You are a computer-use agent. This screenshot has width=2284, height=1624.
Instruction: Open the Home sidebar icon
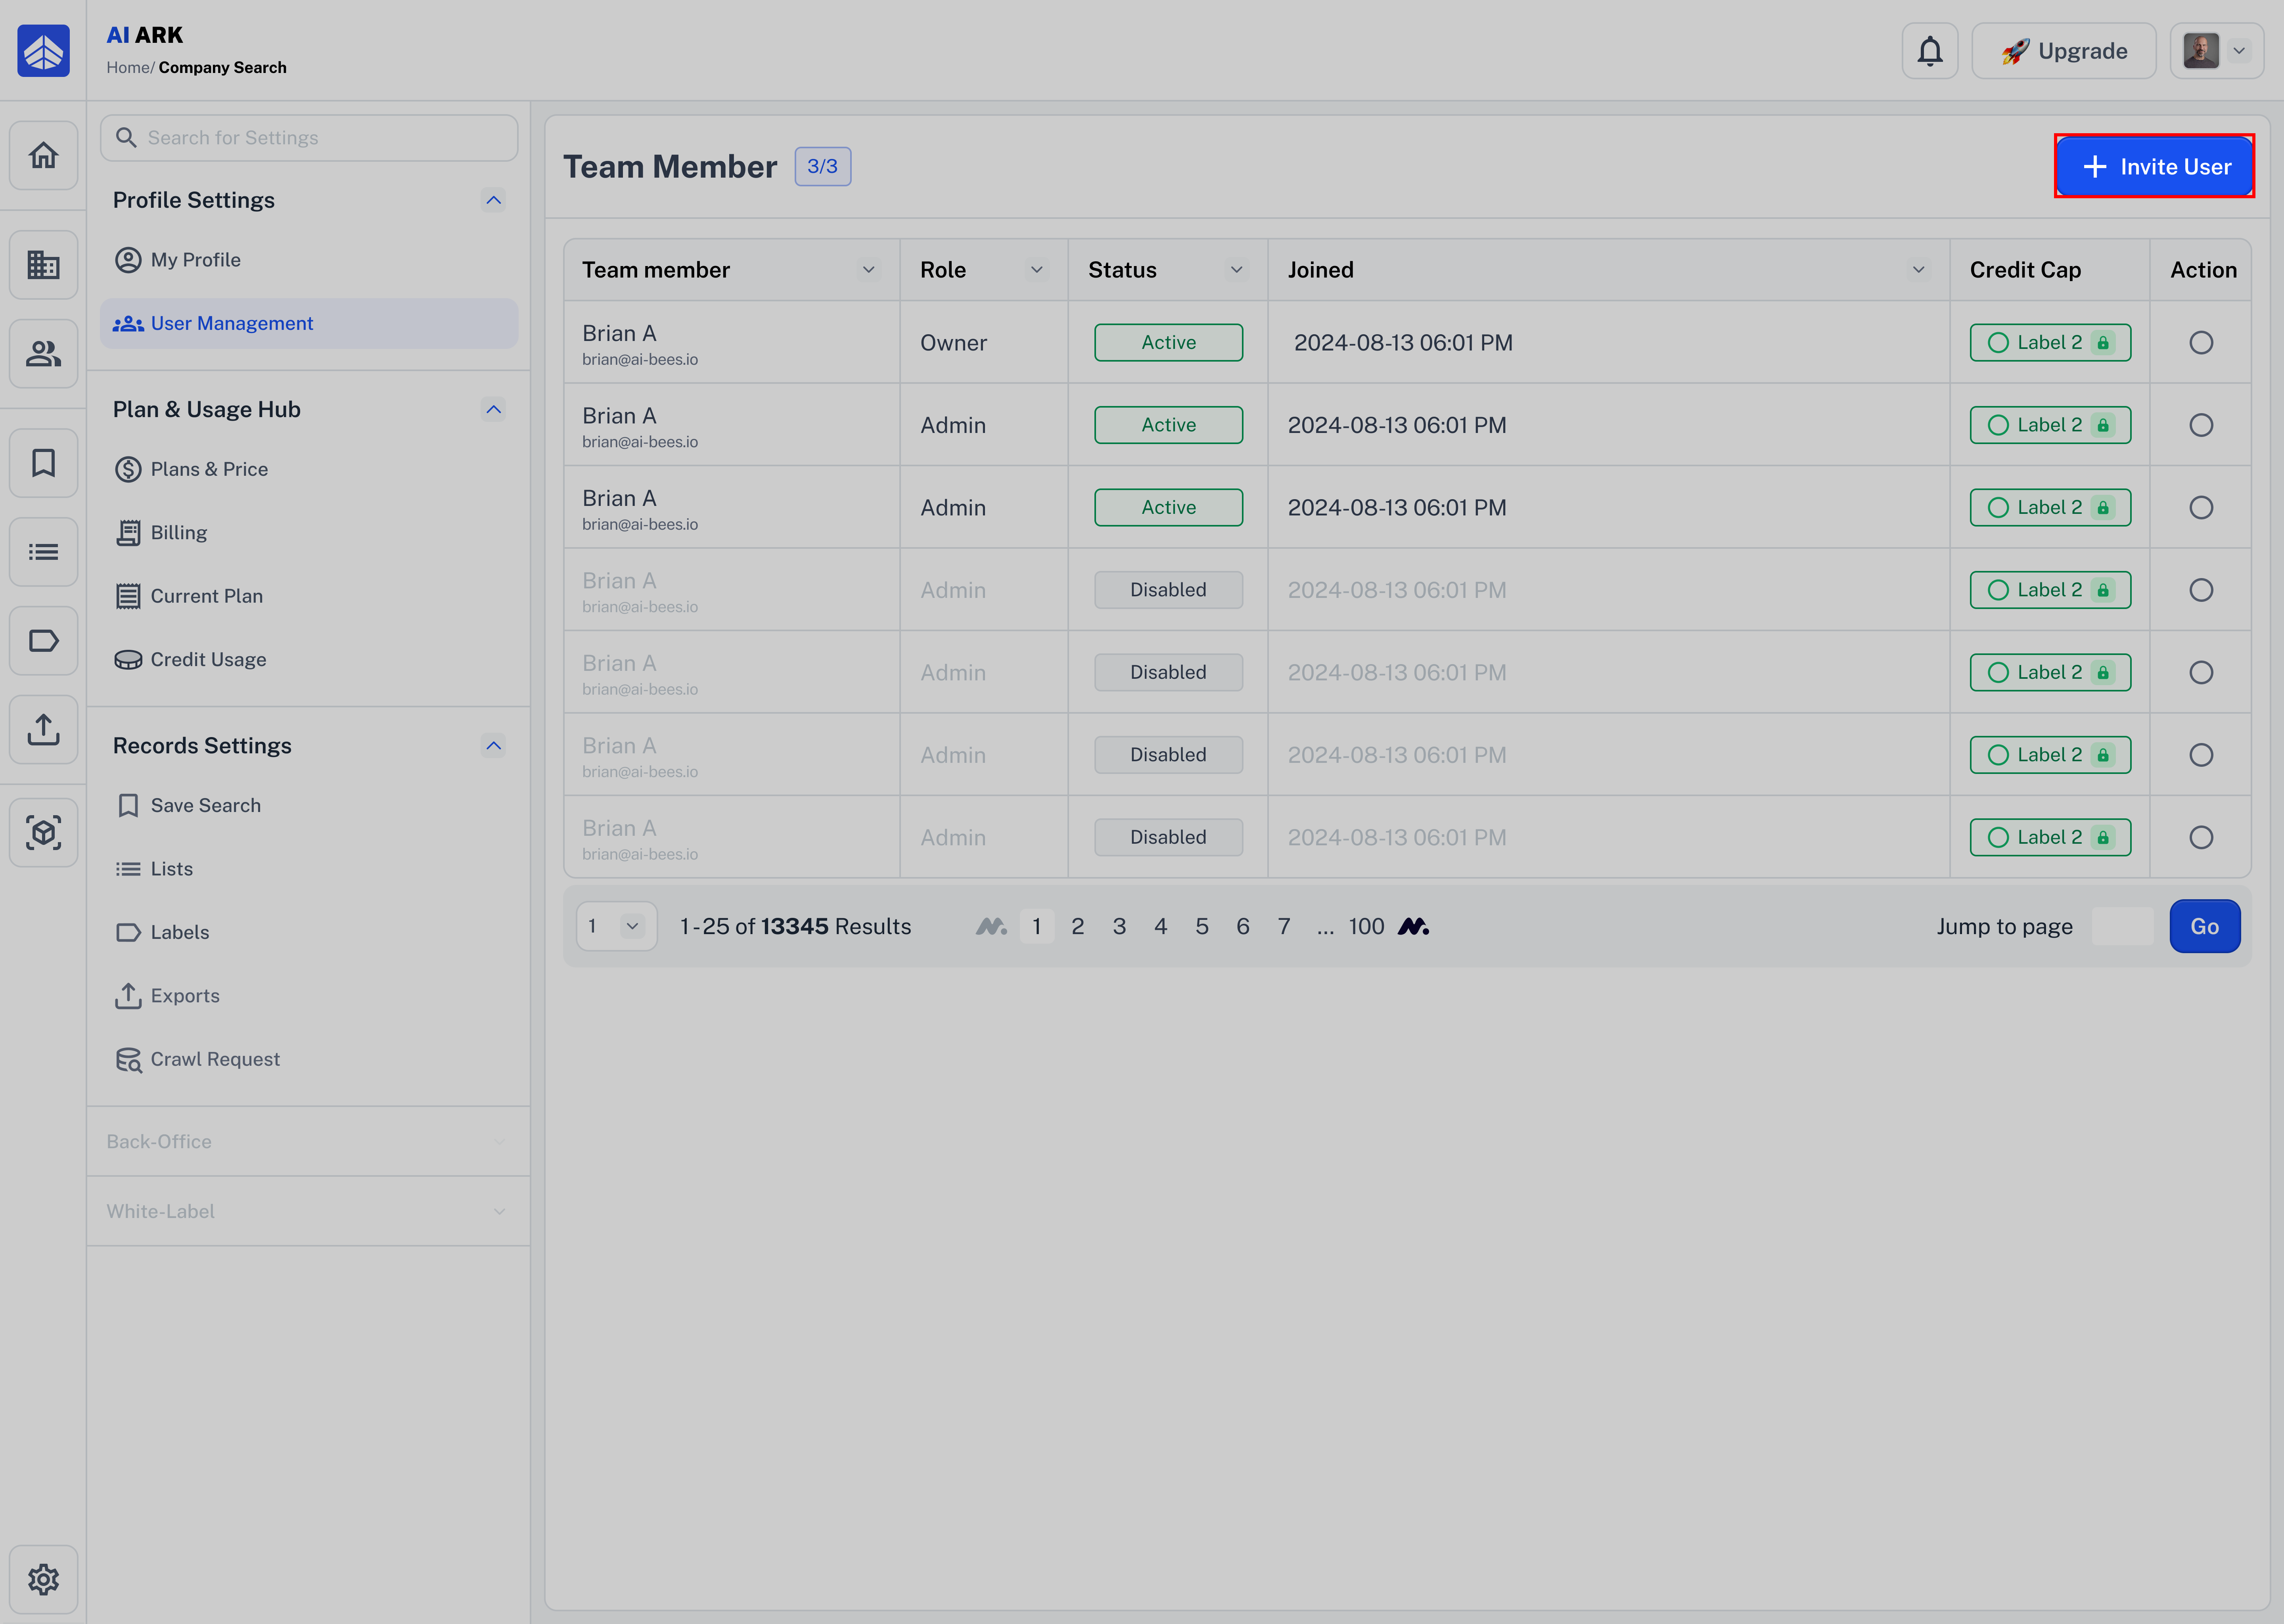(x=43, y=155)
